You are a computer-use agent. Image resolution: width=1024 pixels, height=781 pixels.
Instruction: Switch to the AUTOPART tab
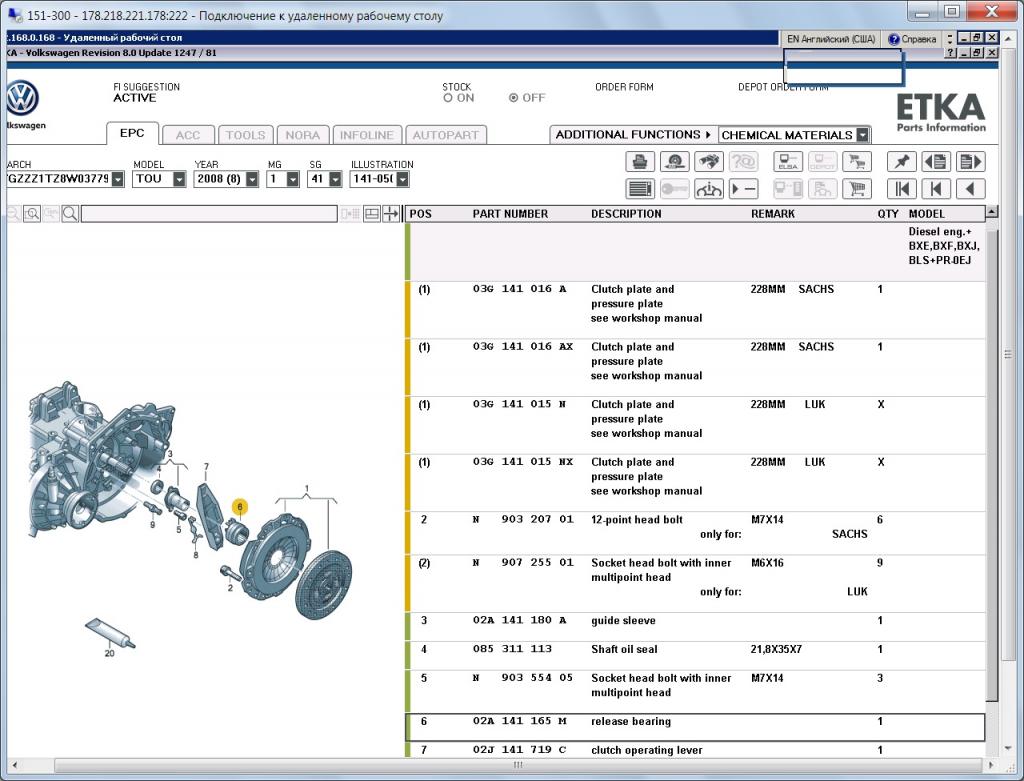pos(445,135)
